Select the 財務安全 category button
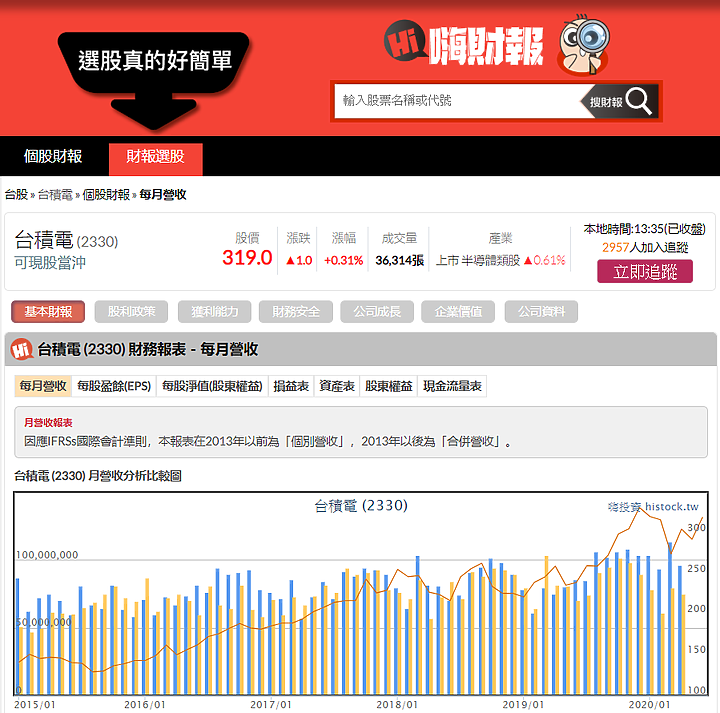 [x=296, y=312]
